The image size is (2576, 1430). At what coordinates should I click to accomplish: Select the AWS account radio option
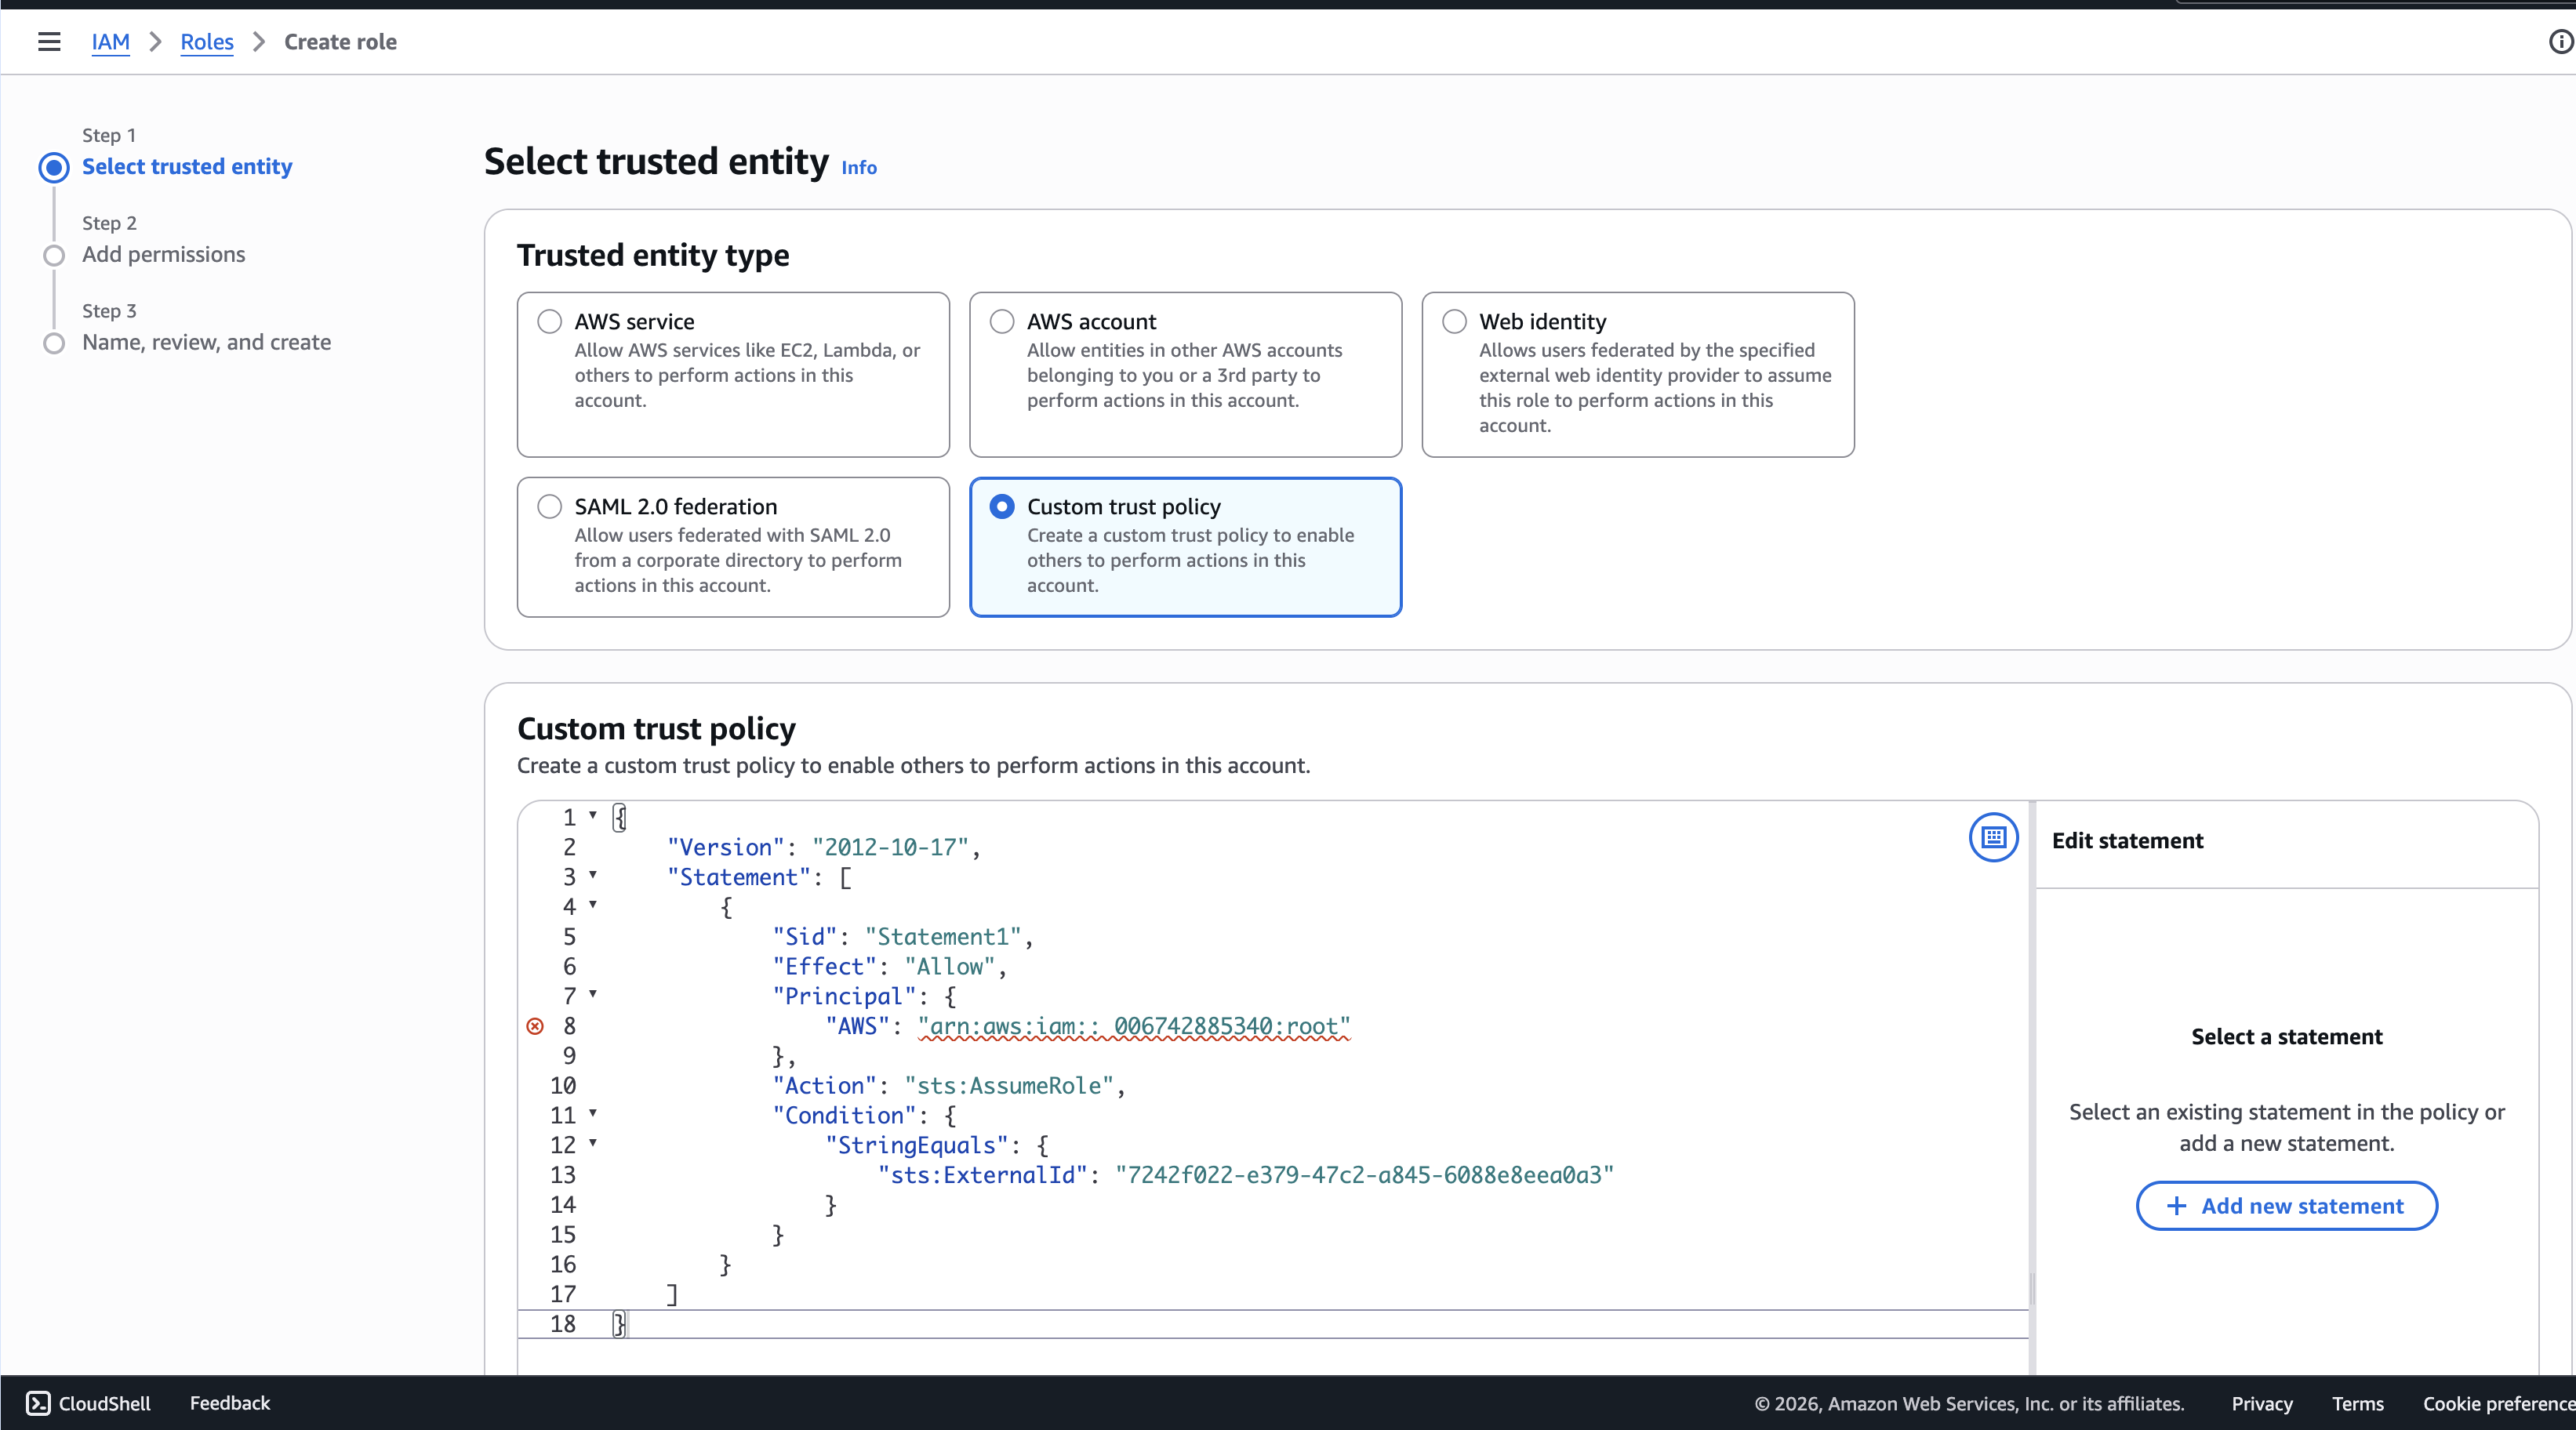click(x=1002, y=321)
